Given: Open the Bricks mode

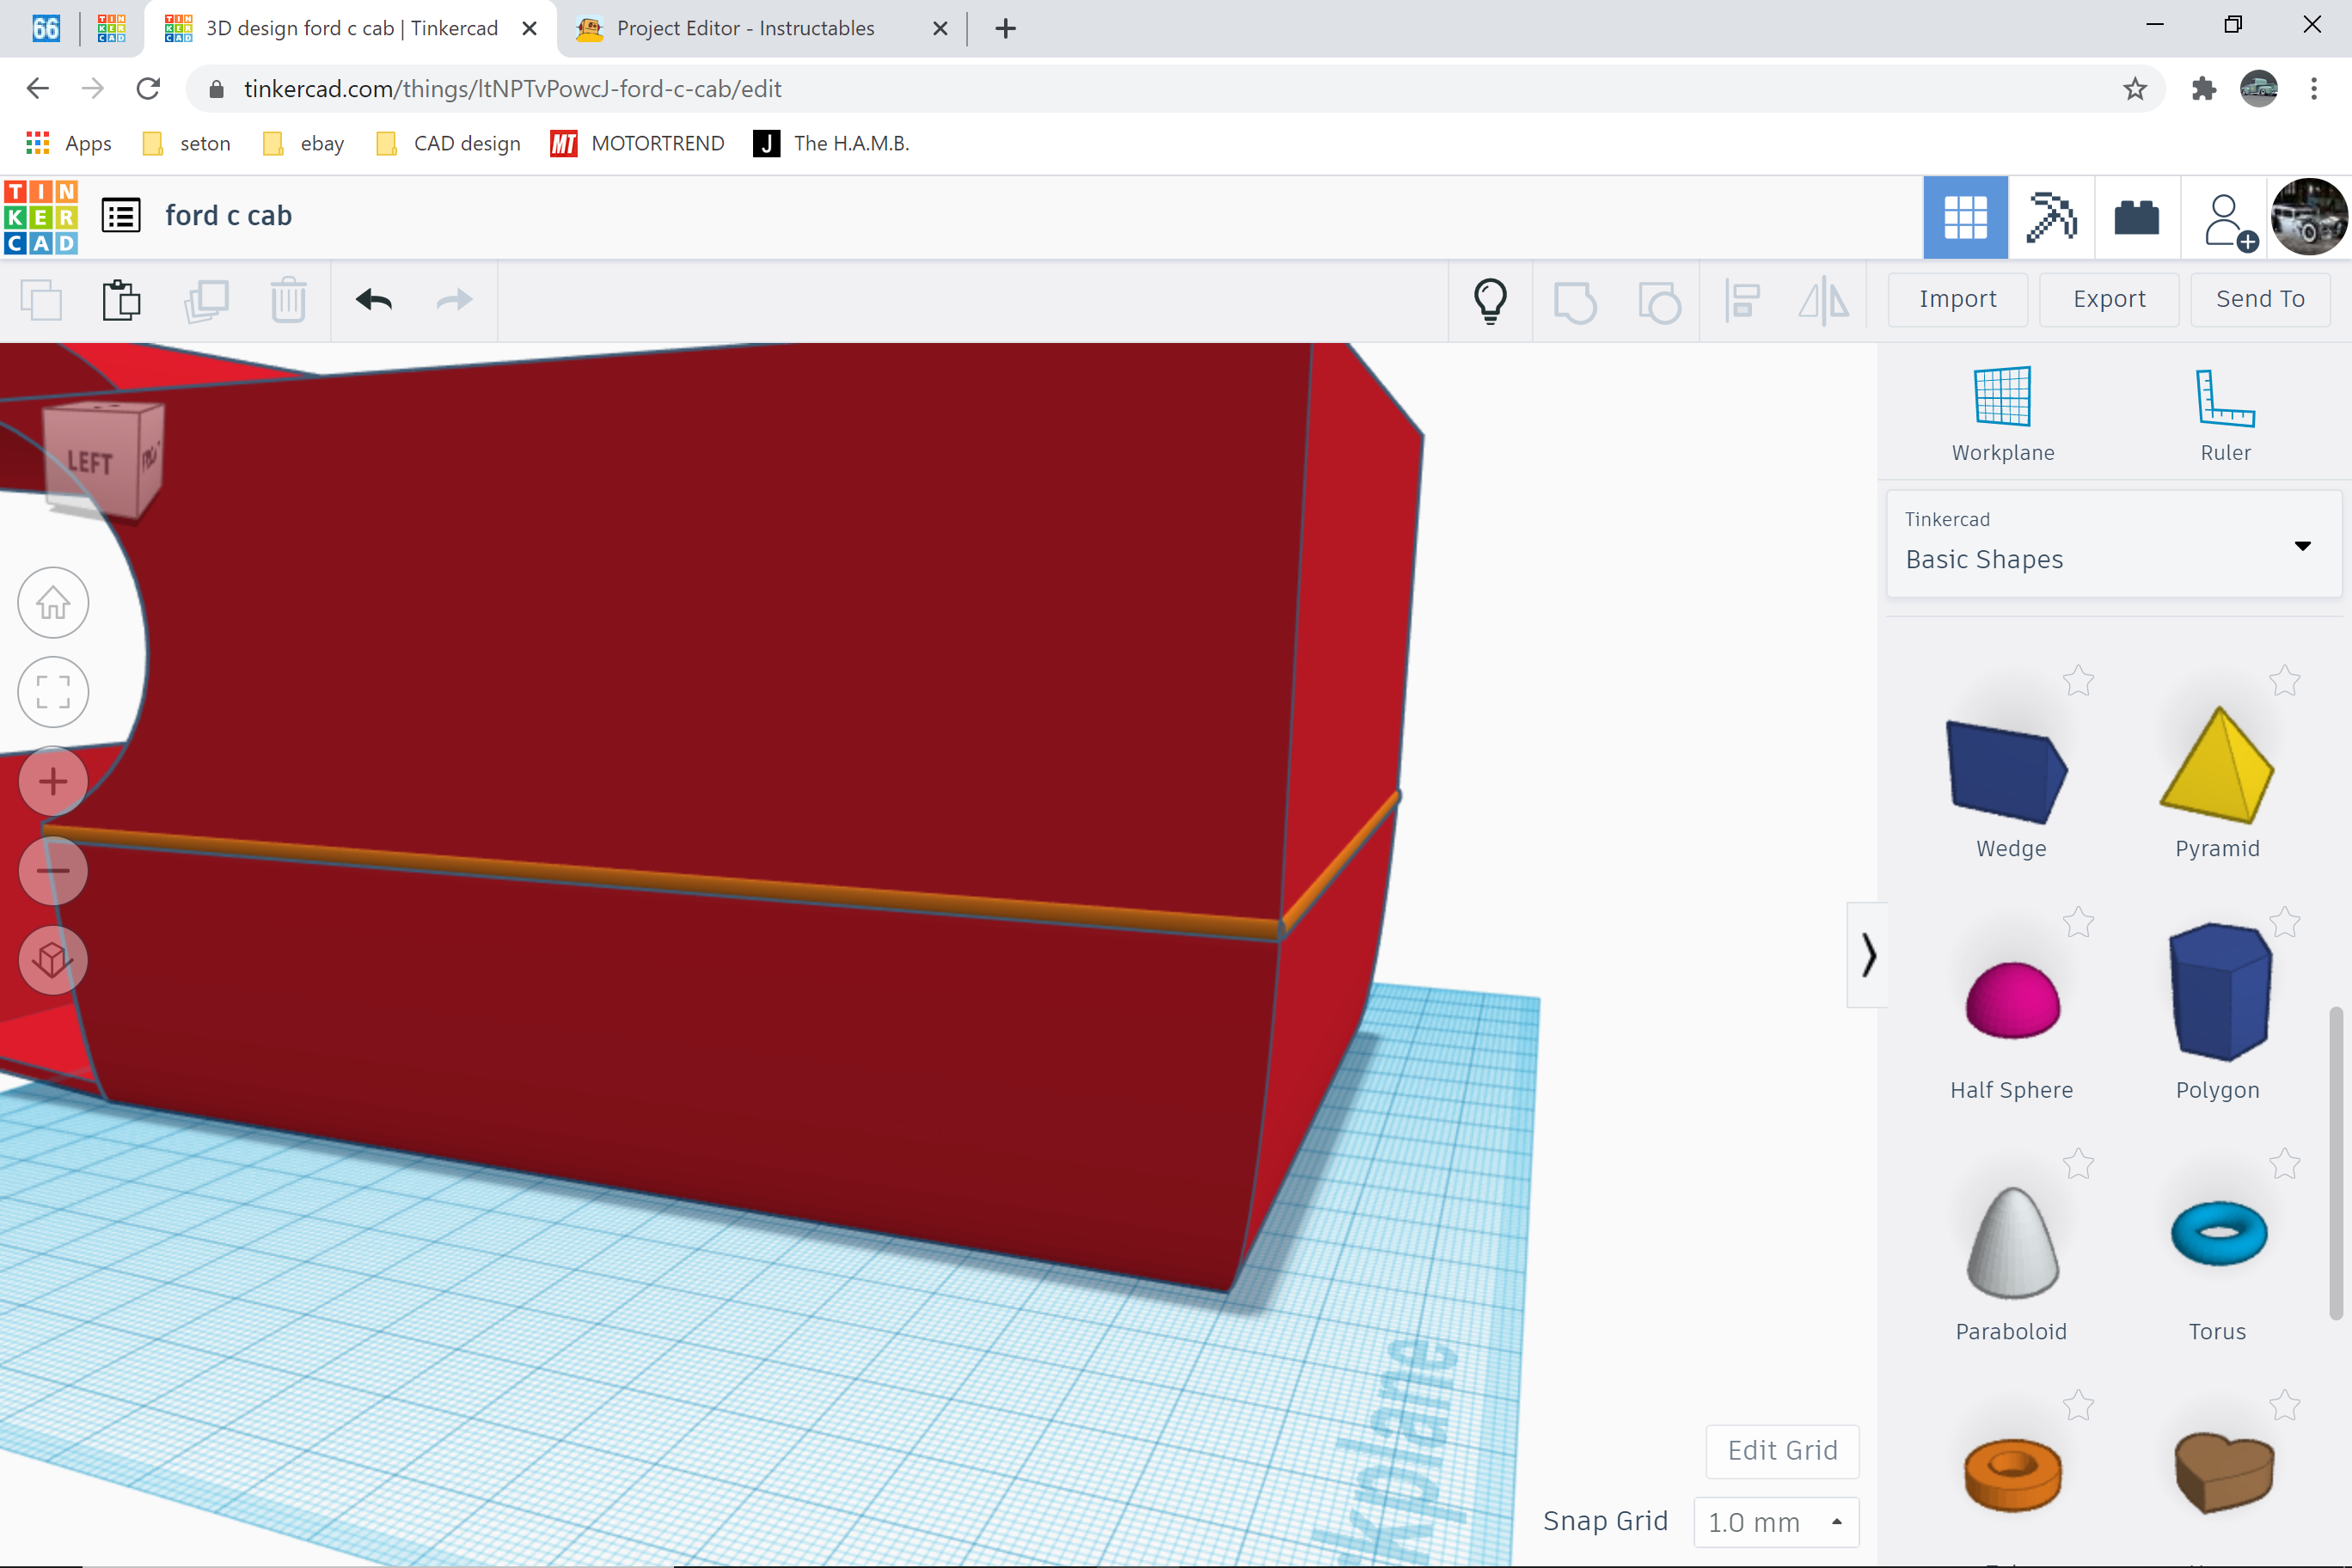Looking at the screenshot, I should tap(2137, 217).
